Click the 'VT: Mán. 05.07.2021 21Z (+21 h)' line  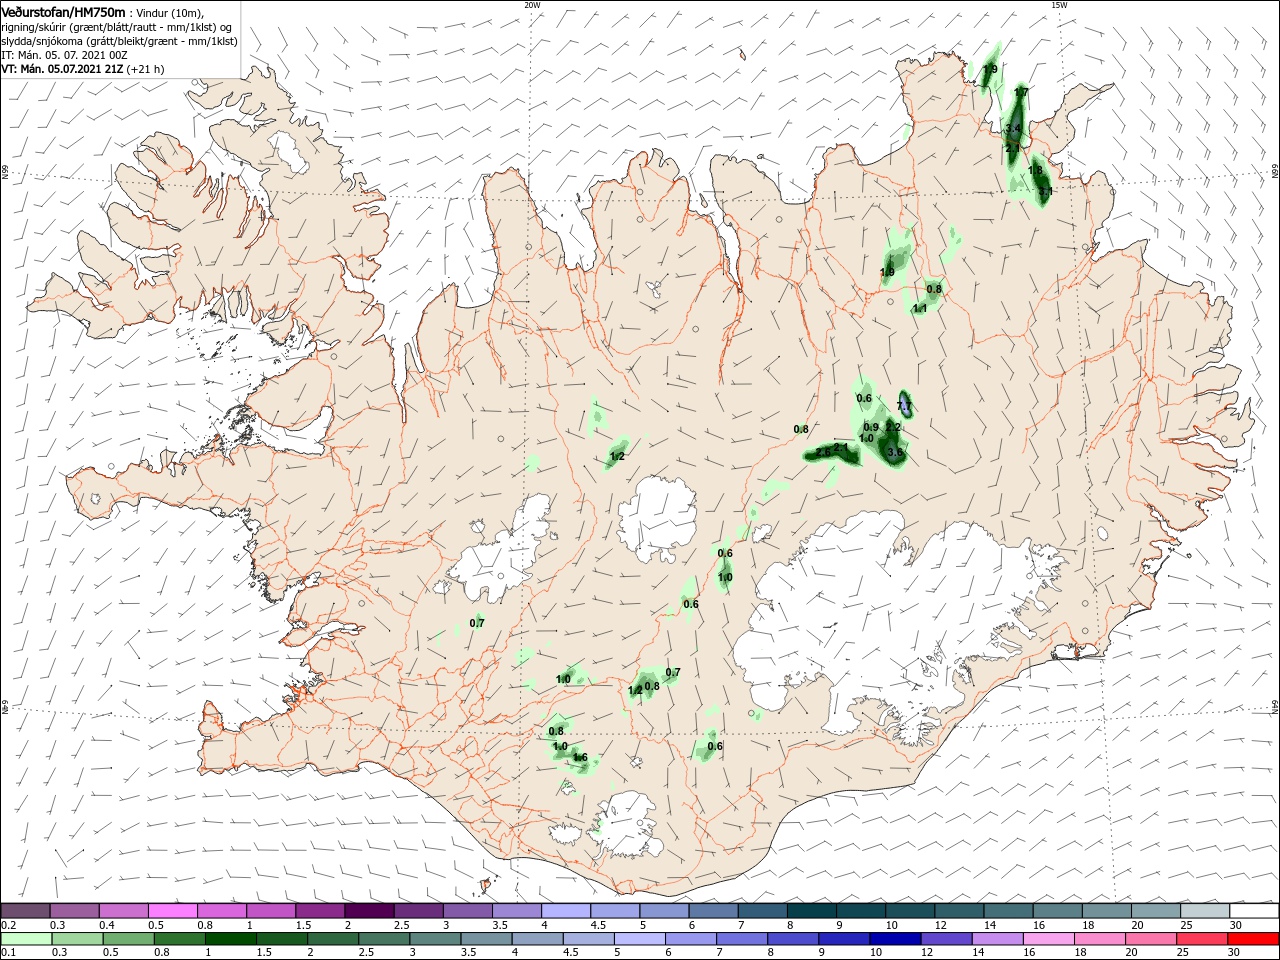pos(83,69)
